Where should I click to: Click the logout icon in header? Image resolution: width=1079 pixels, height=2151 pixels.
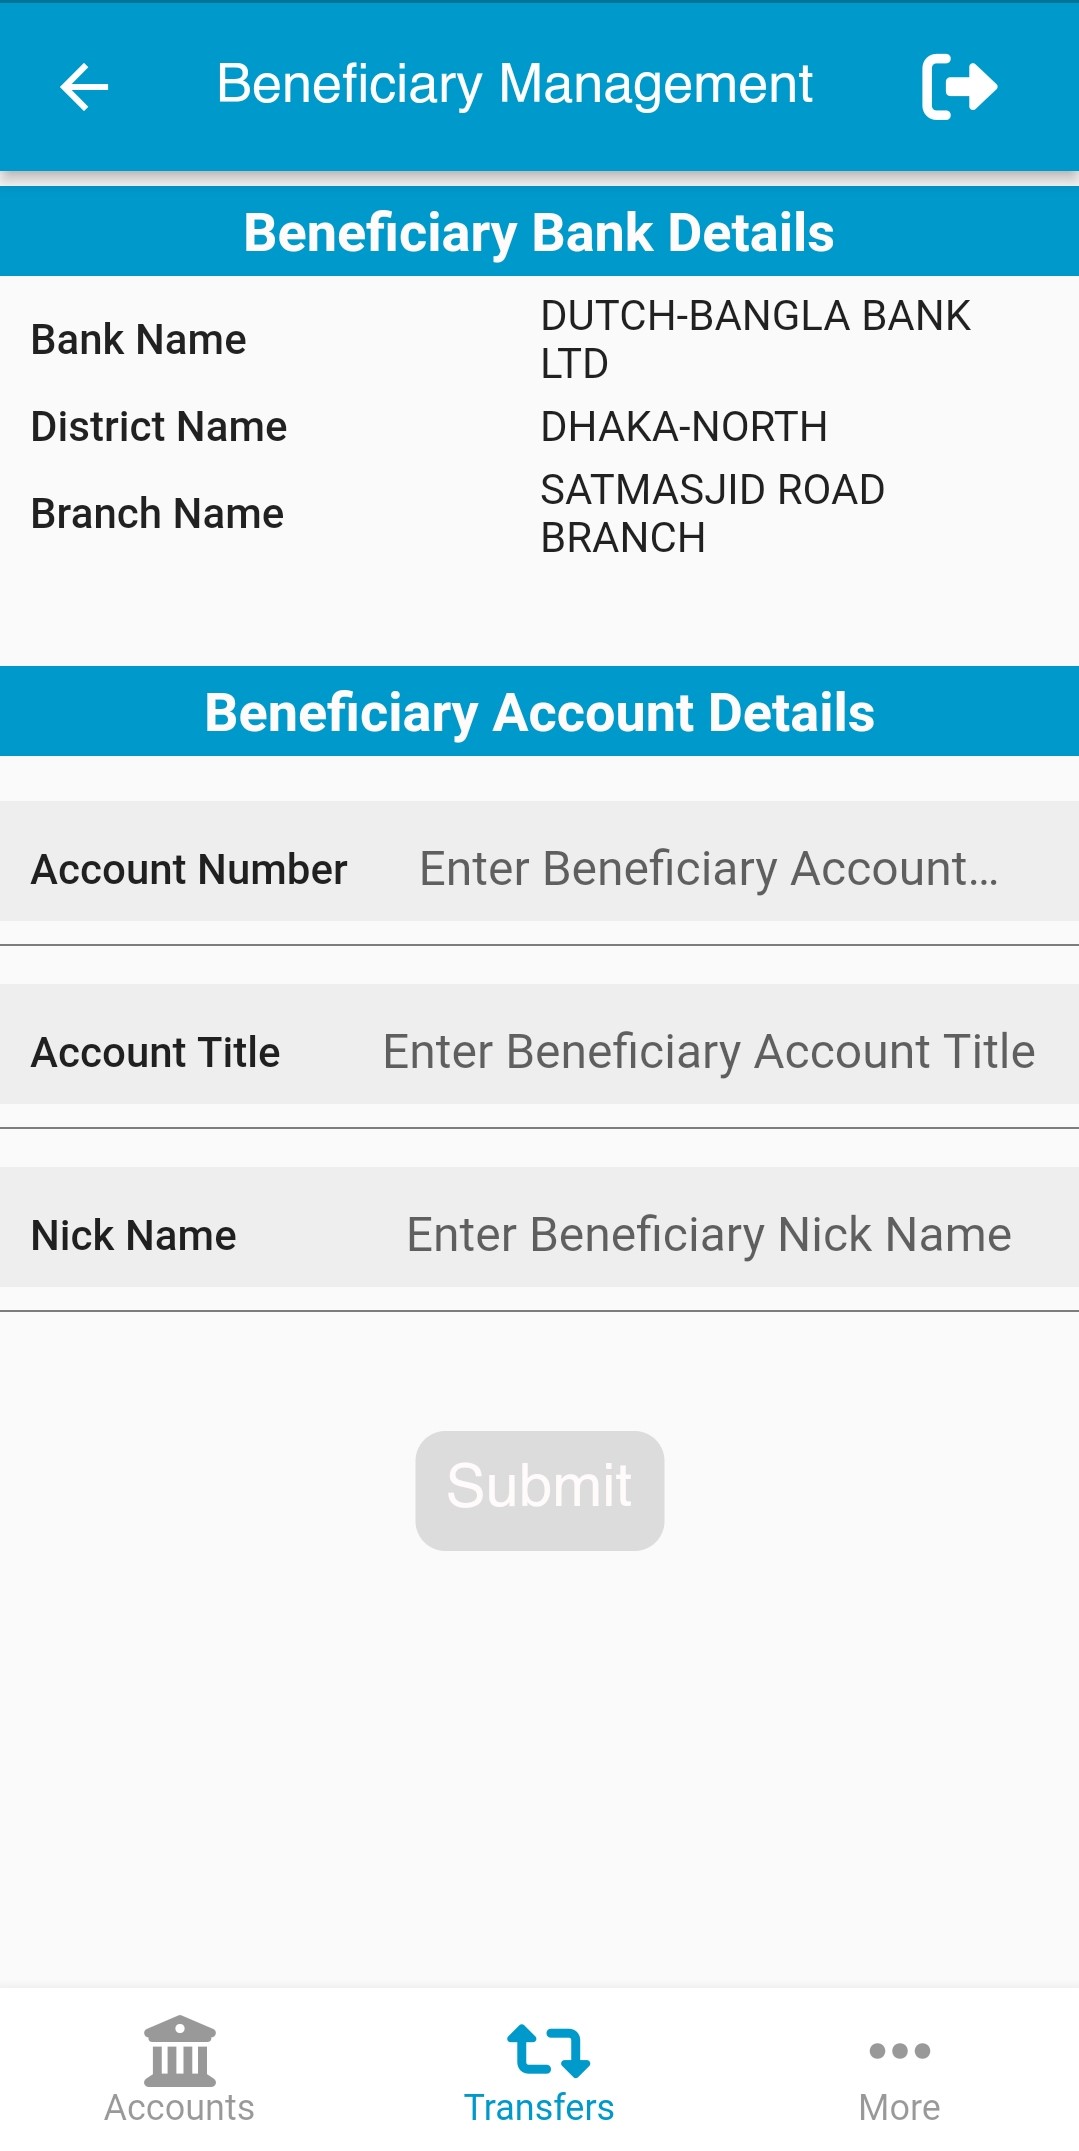point(958,87)
